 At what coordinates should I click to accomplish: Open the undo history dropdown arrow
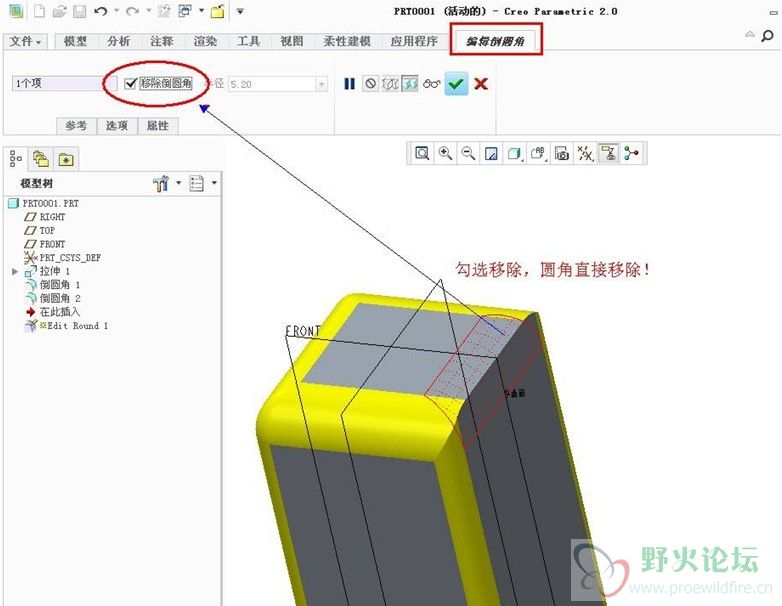[117, 10]
